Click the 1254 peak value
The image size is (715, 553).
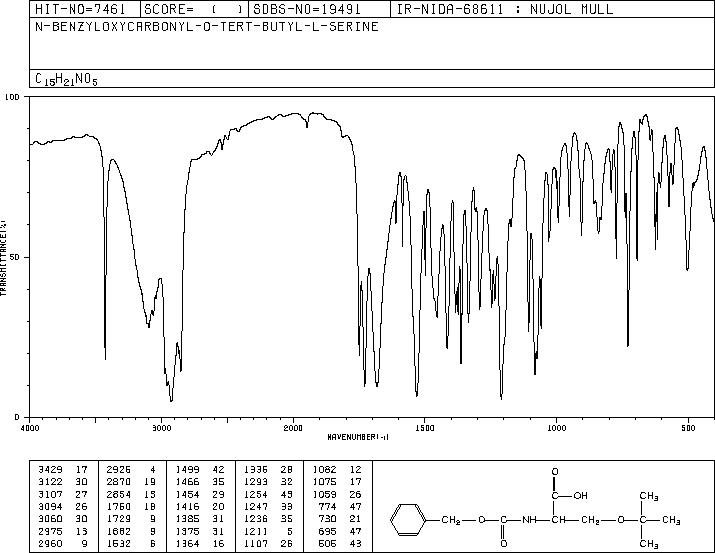click(x=256, y=494)
